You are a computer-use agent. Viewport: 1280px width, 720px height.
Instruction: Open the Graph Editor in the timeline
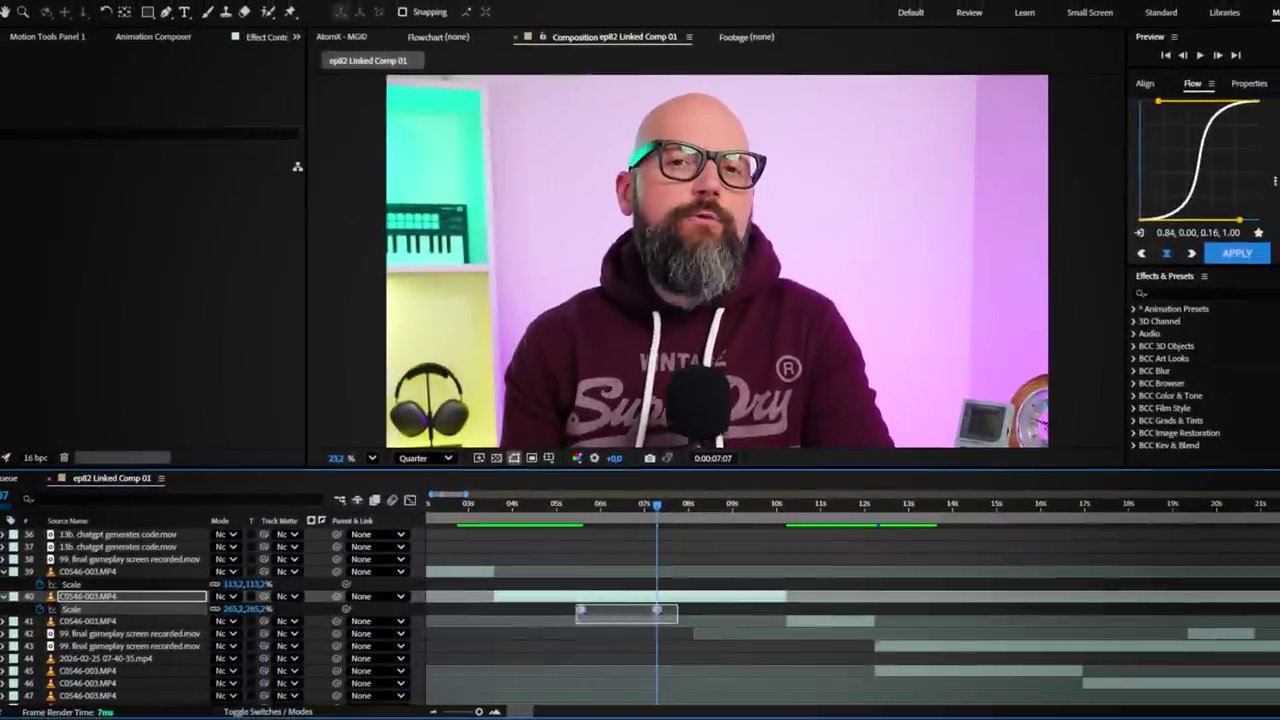click(409, 500)
